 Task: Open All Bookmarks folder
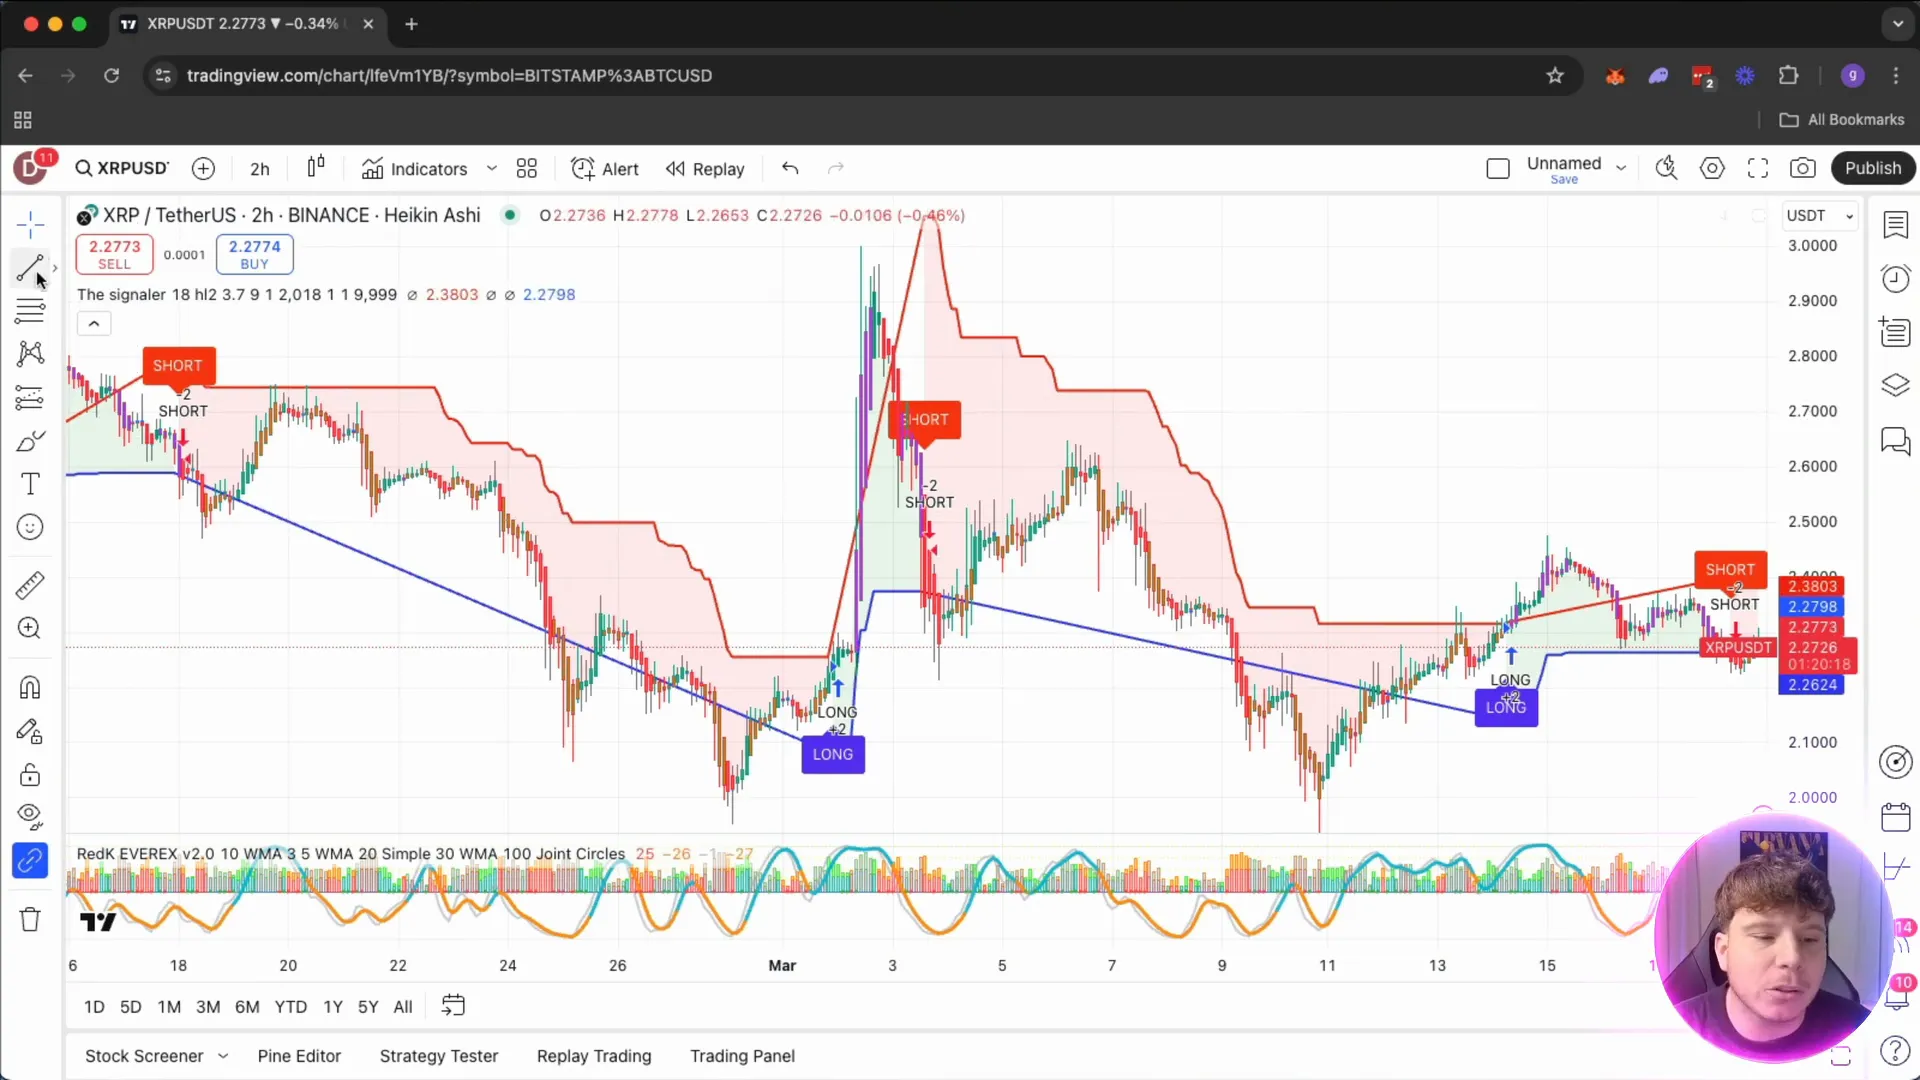[1842, 119]
